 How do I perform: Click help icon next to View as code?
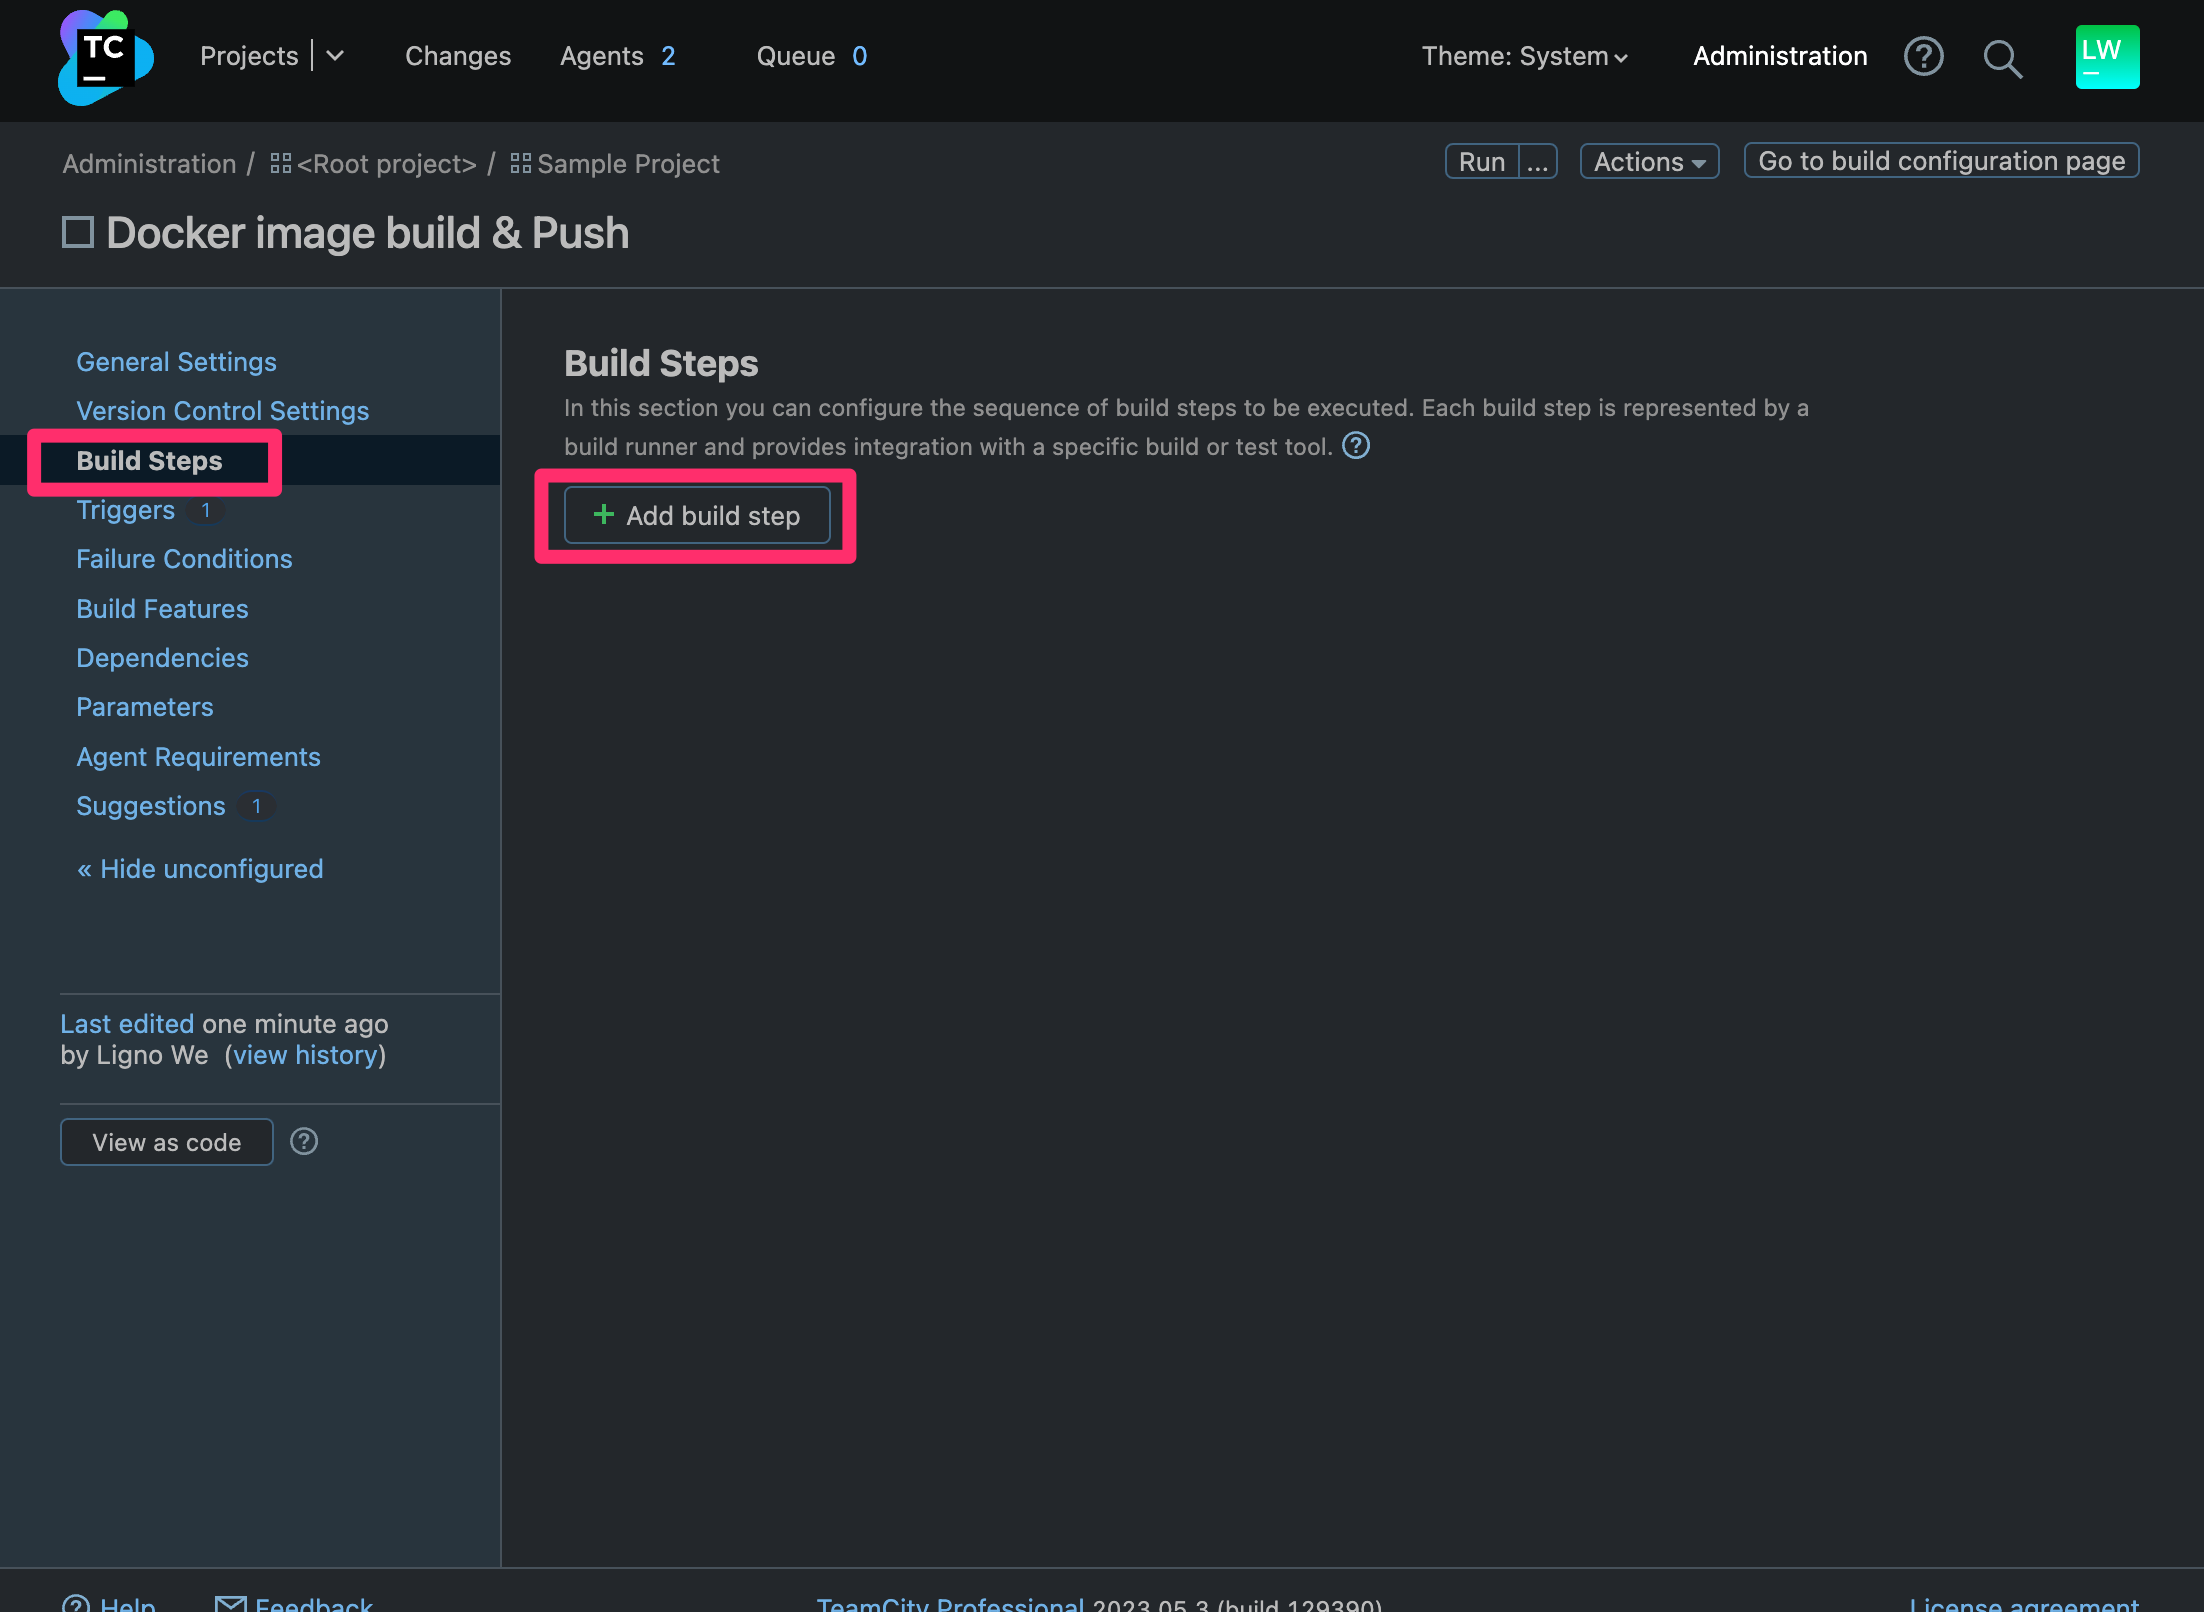click(x=304, y=1141)
